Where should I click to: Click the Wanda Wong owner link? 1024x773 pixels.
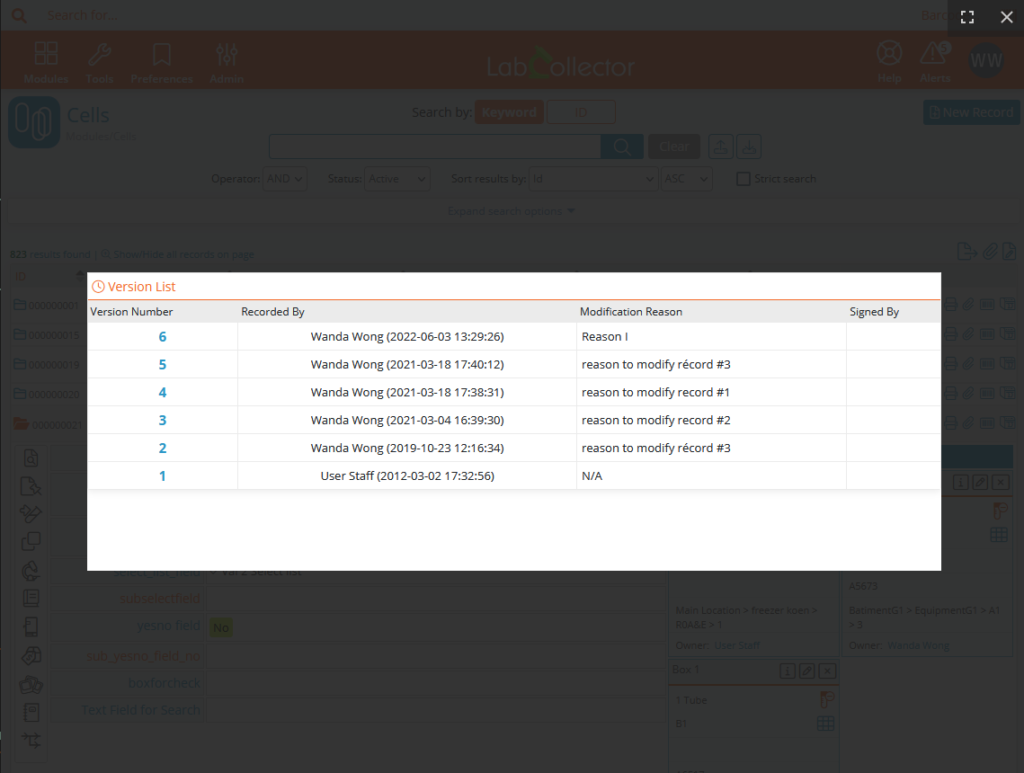point(918,645)
